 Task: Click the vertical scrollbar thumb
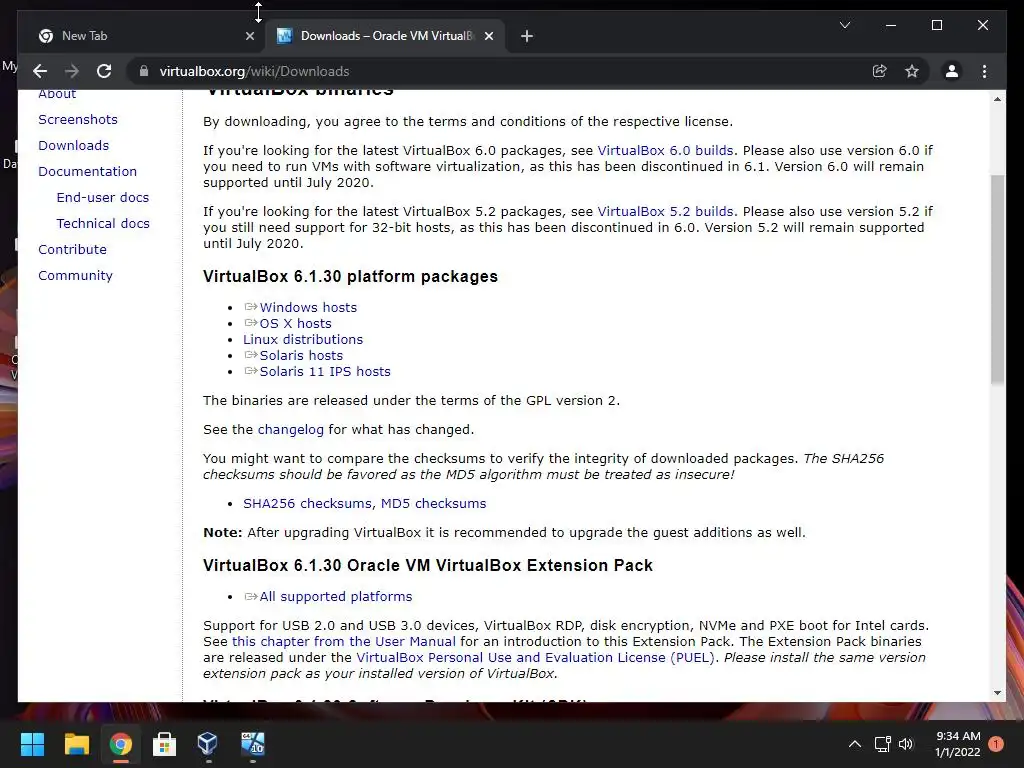pos(997,280)
